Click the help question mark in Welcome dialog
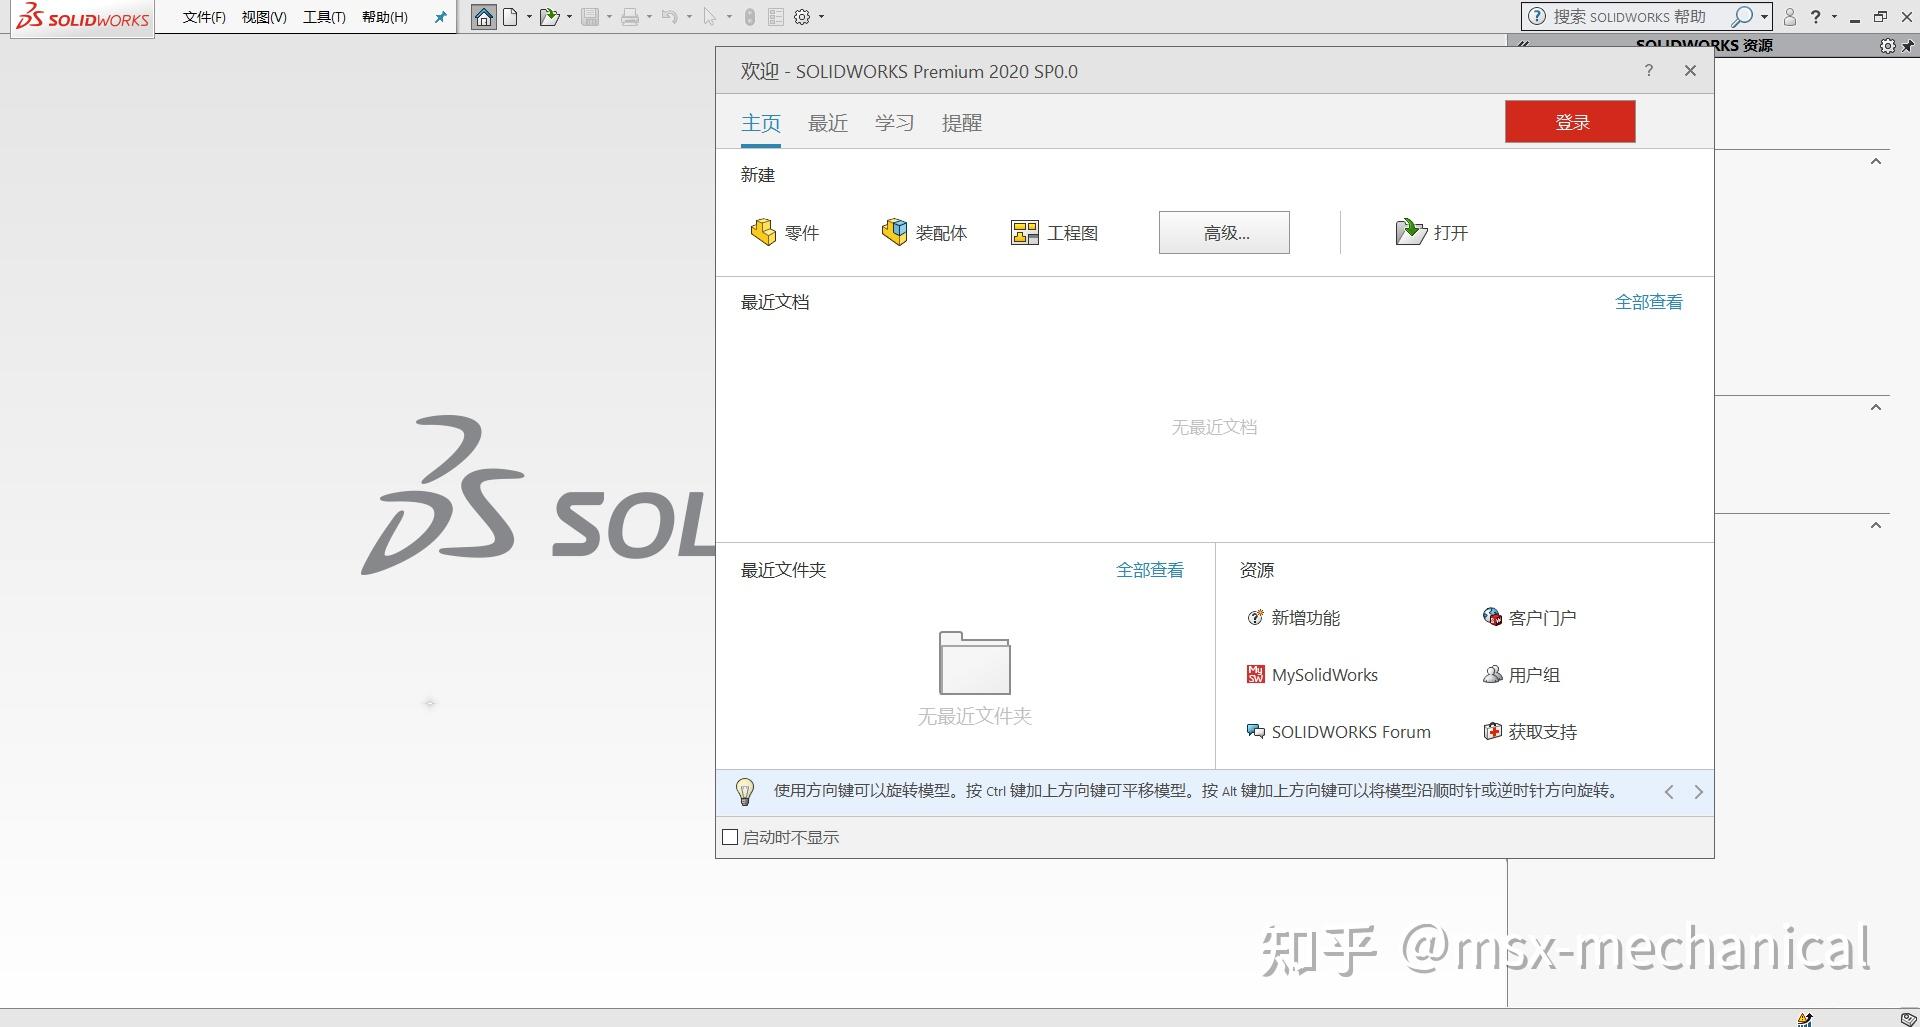The width and height of the screenshot is (1920, 1027). 1649,70
